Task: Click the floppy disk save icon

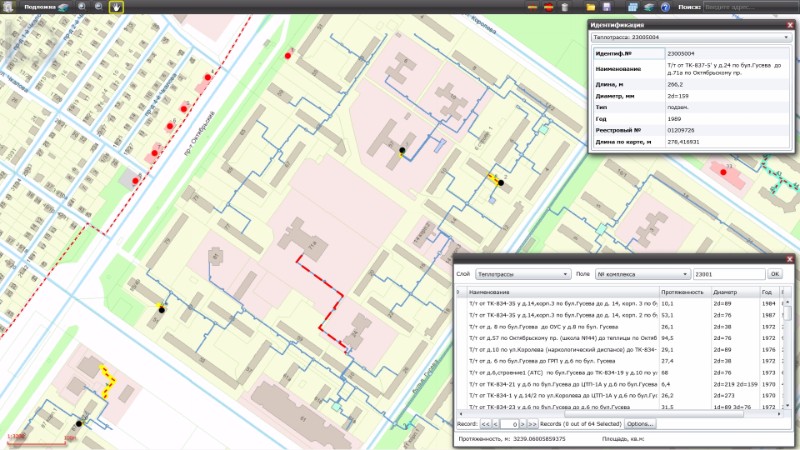Action: (x=606, y=7)
